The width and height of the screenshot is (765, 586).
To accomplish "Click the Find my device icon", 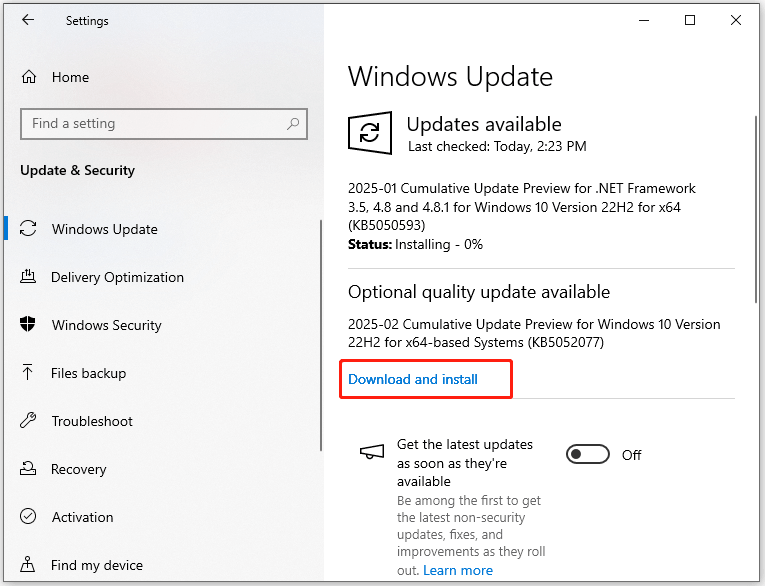I will pos(29,565).
